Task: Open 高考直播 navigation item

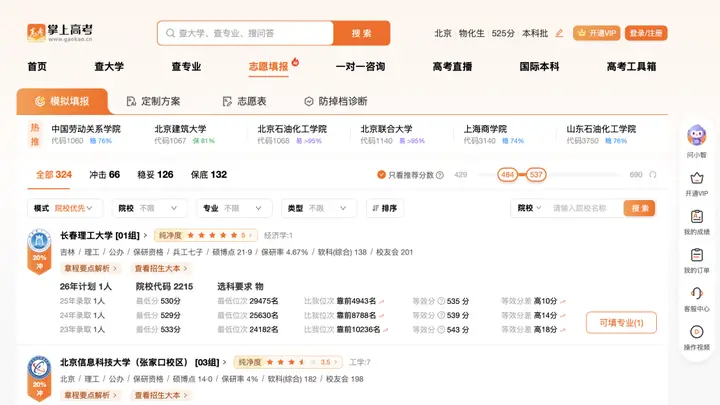Action: point(452,67)
